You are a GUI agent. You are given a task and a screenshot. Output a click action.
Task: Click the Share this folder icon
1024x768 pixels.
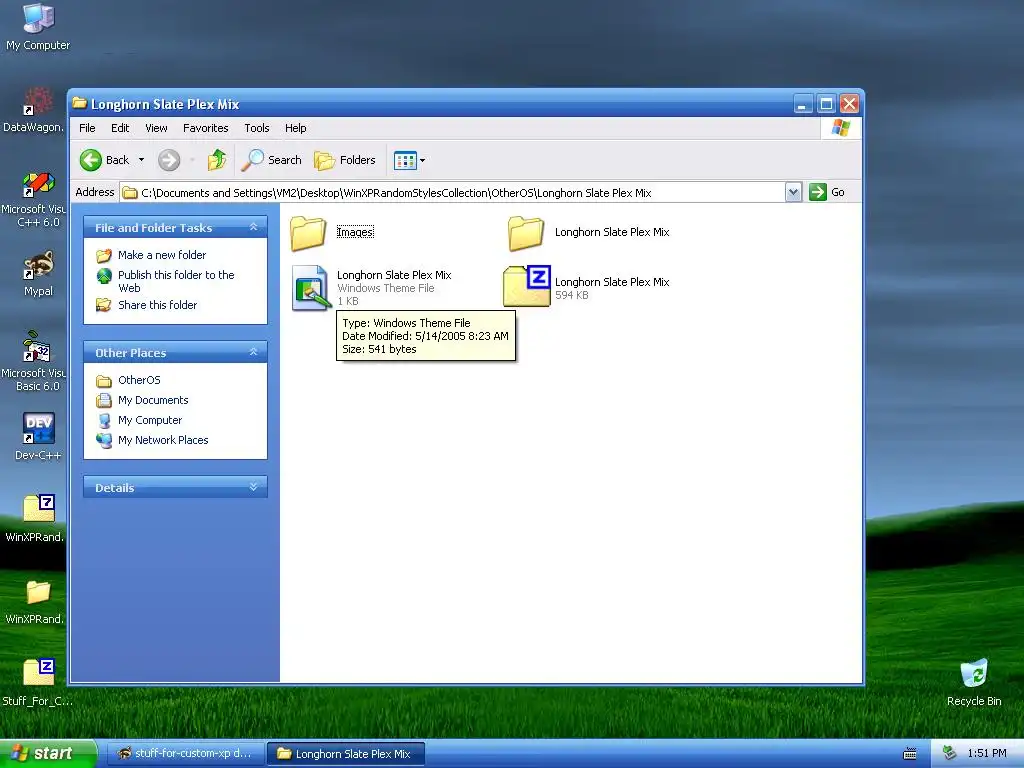(104, 305)
